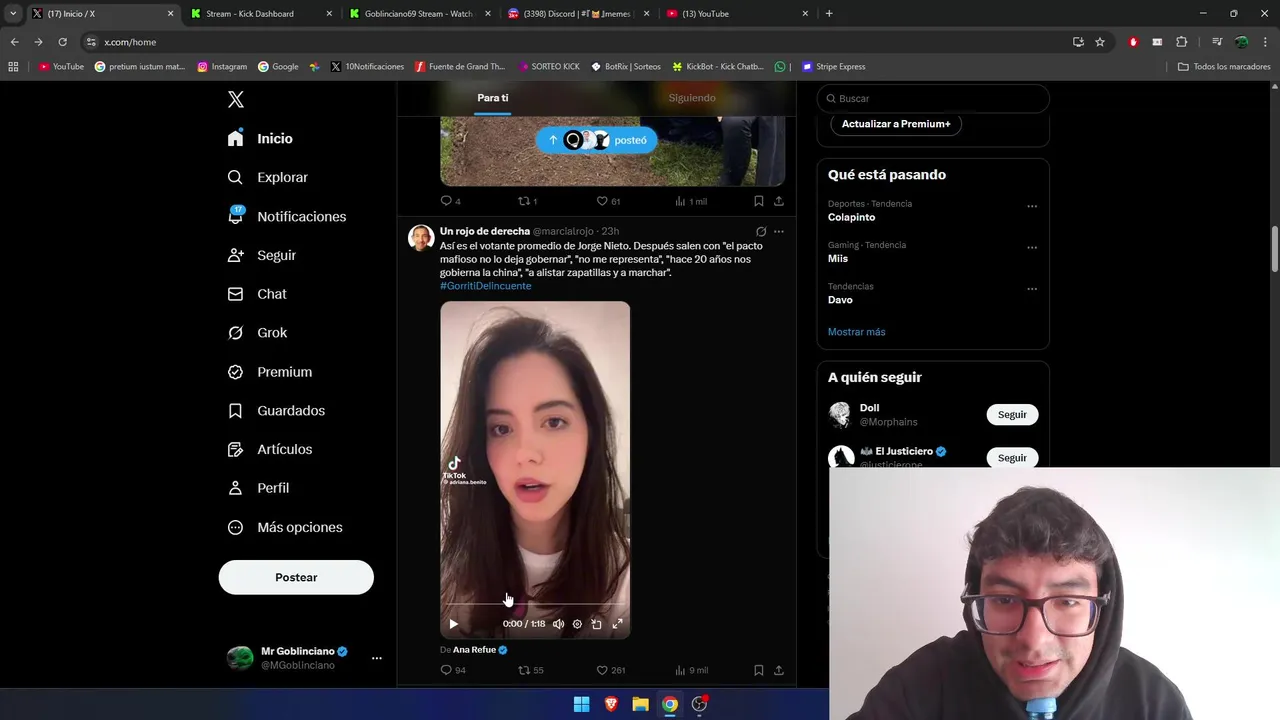Viewport: 1280px width, 720px height.
Task: Play the video in the post
Action: 453,624
